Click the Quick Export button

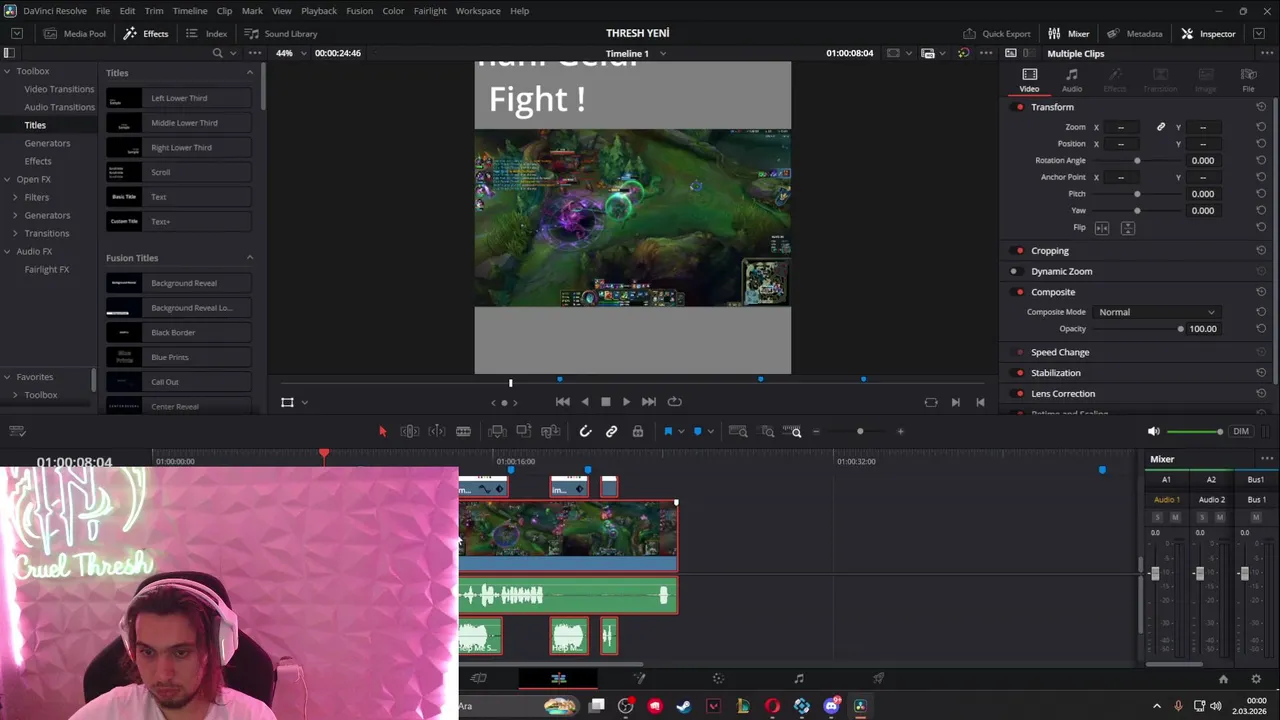point(996,34)
